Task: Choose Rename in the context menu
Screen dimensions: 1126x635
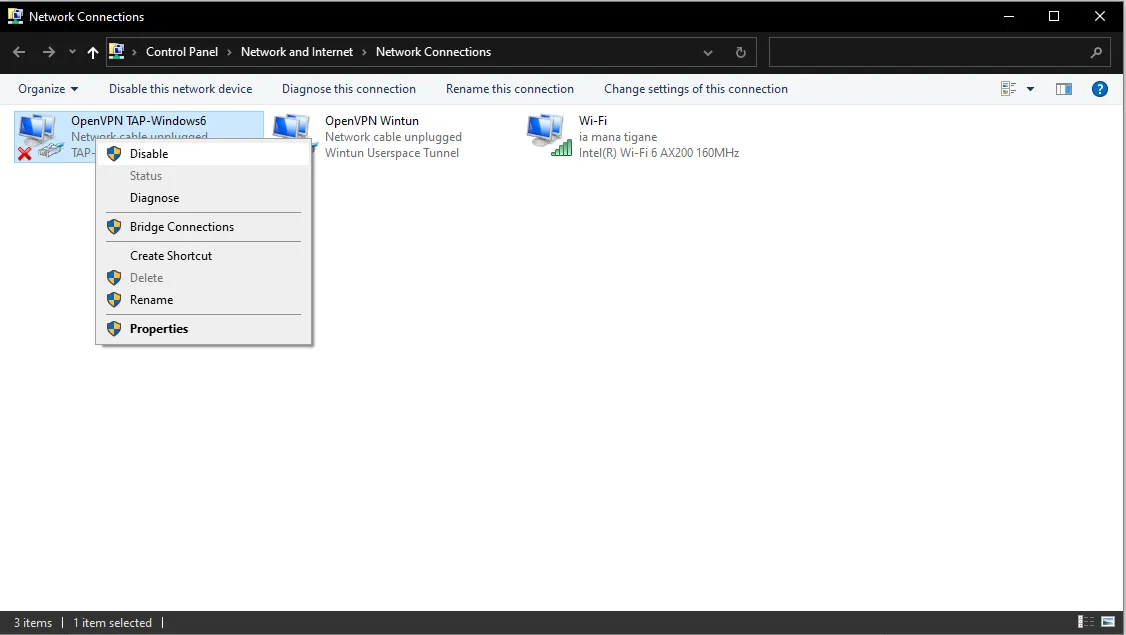Action: (204, 300)
